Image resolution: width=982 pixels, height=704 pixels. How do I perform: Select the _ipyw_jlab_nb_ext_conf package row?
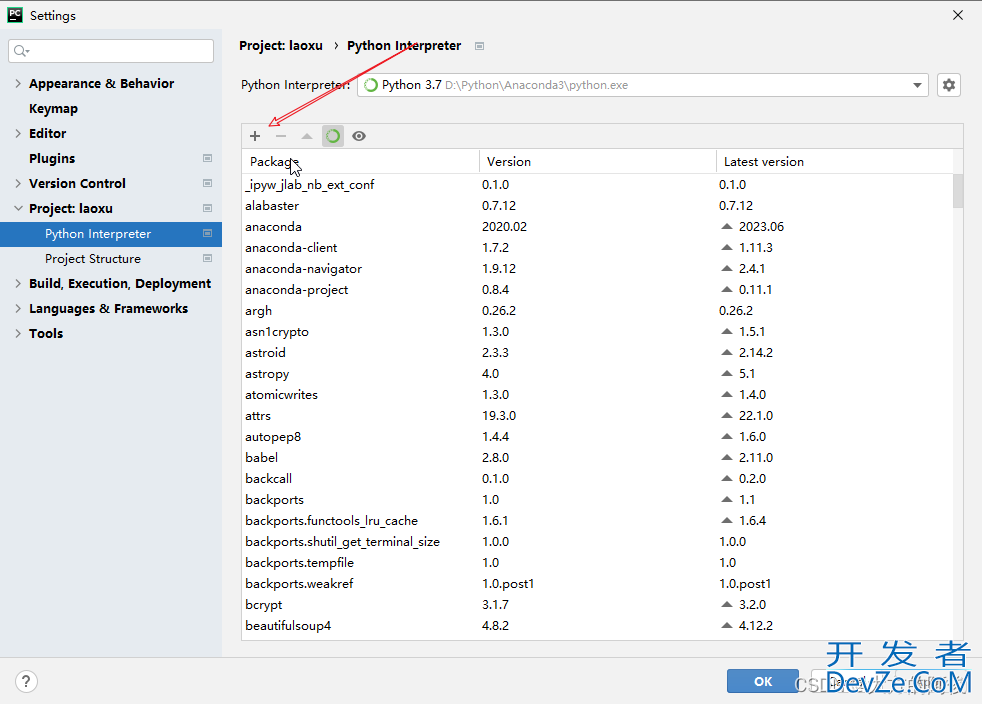(597, 185)
